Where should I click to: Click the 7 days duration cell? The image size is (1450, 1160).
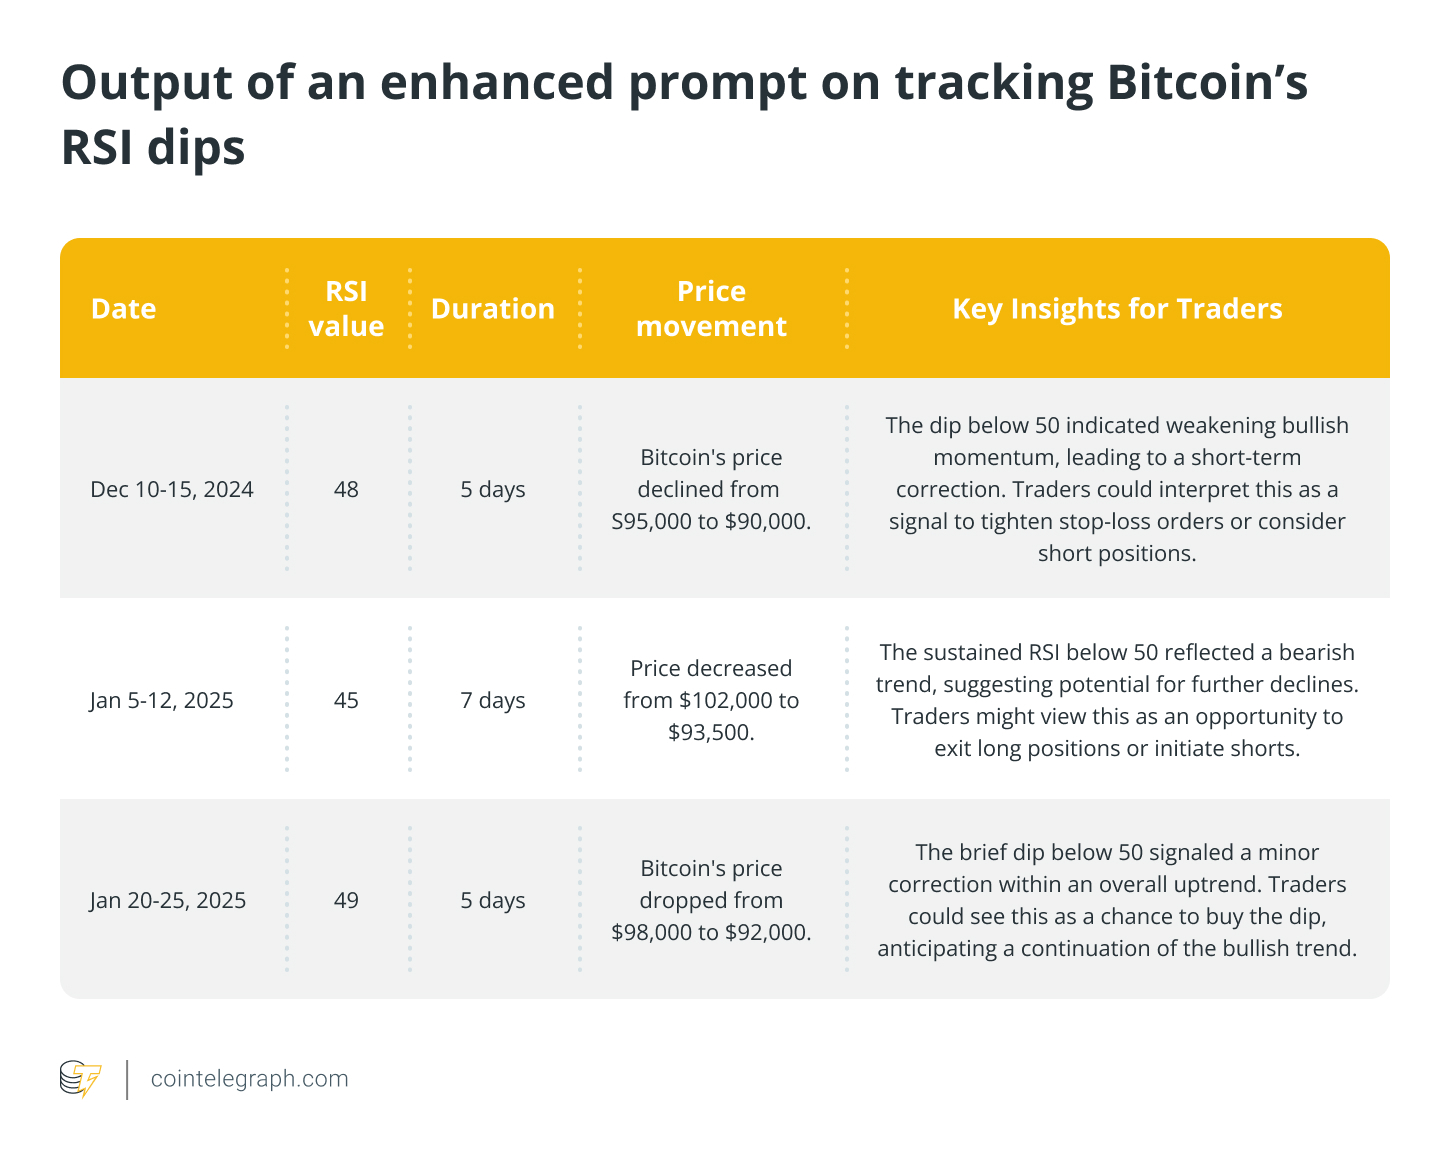coord(492,700)
